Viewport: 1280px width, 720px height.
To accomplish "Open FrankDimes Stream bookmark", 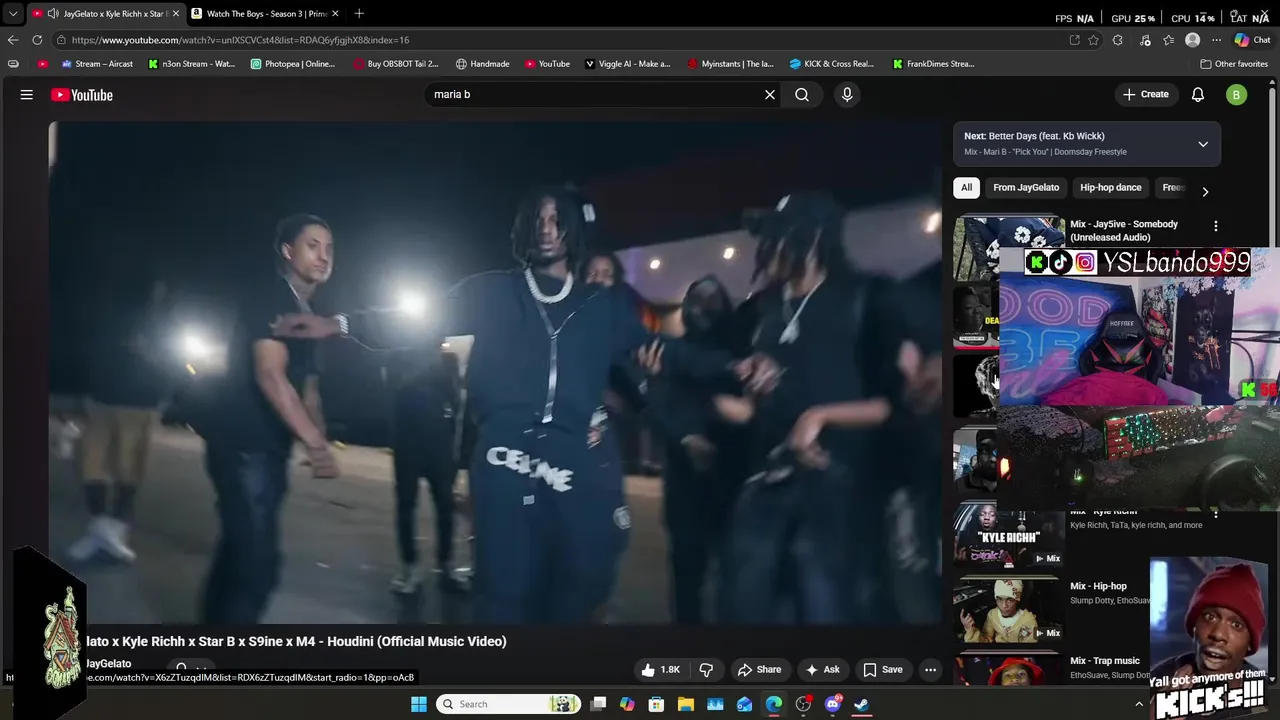I will pyautogui.click(x=934, y=64).
